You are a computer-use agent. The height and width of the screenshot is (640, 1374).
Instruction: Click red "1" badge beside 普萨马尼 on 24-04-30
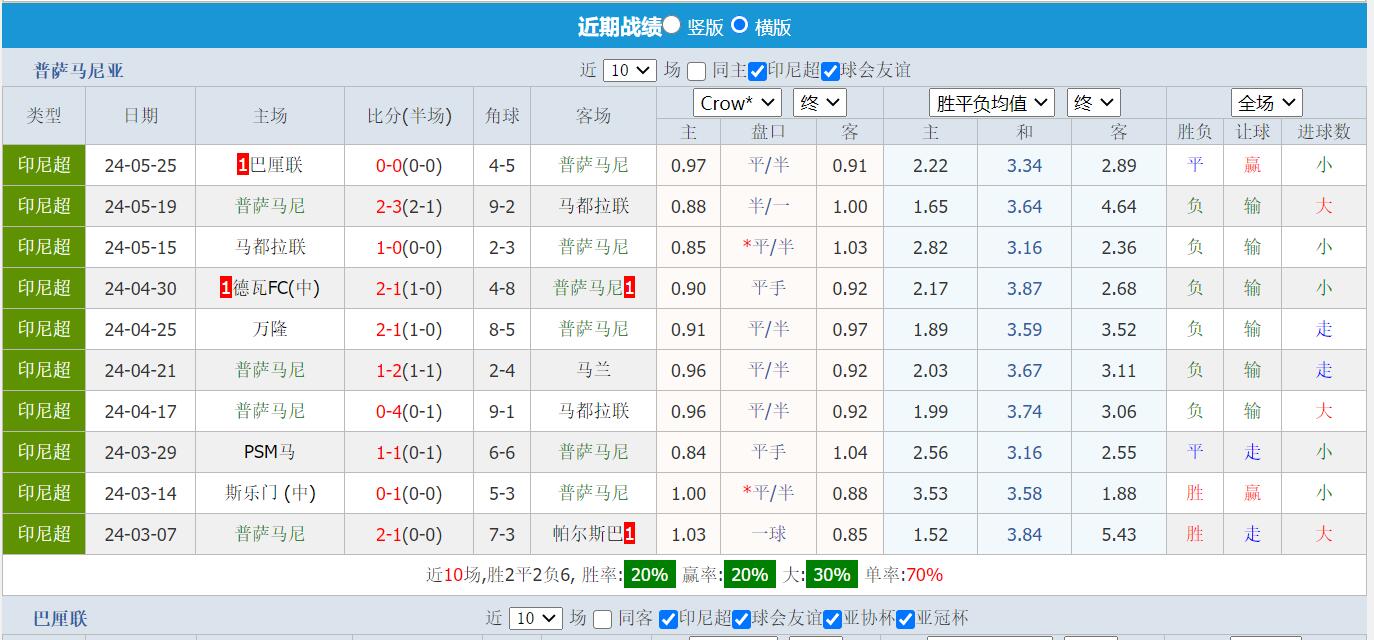pos(630,288)
